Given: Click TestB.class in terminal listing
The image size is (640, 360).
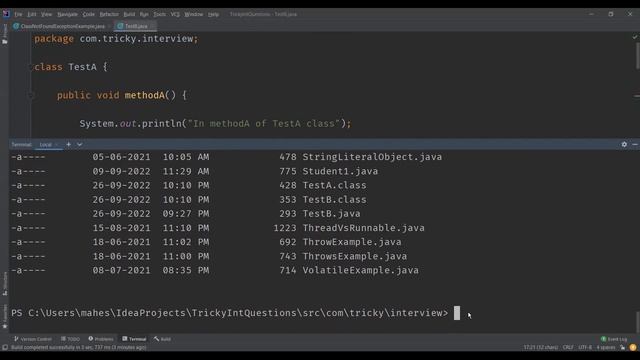Looking at the screenshot, I should 334,200.
